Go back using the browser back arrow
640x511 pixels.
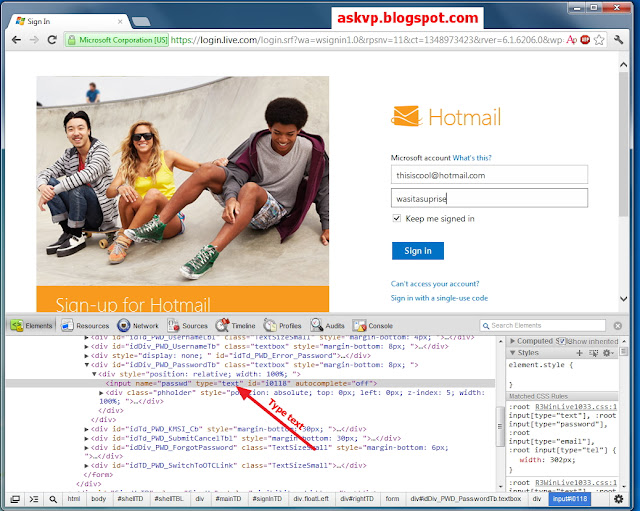tap(16, 40)
